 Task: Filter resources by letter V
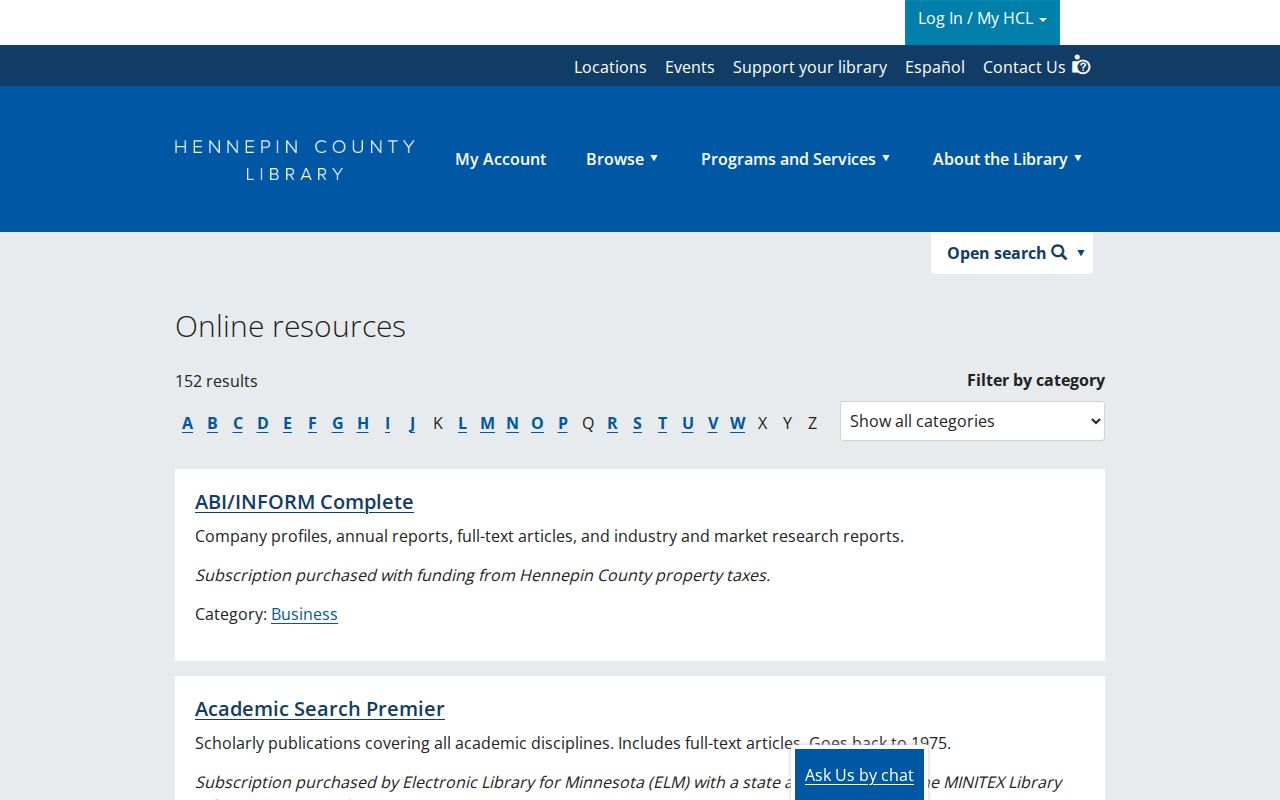(712, 423)
